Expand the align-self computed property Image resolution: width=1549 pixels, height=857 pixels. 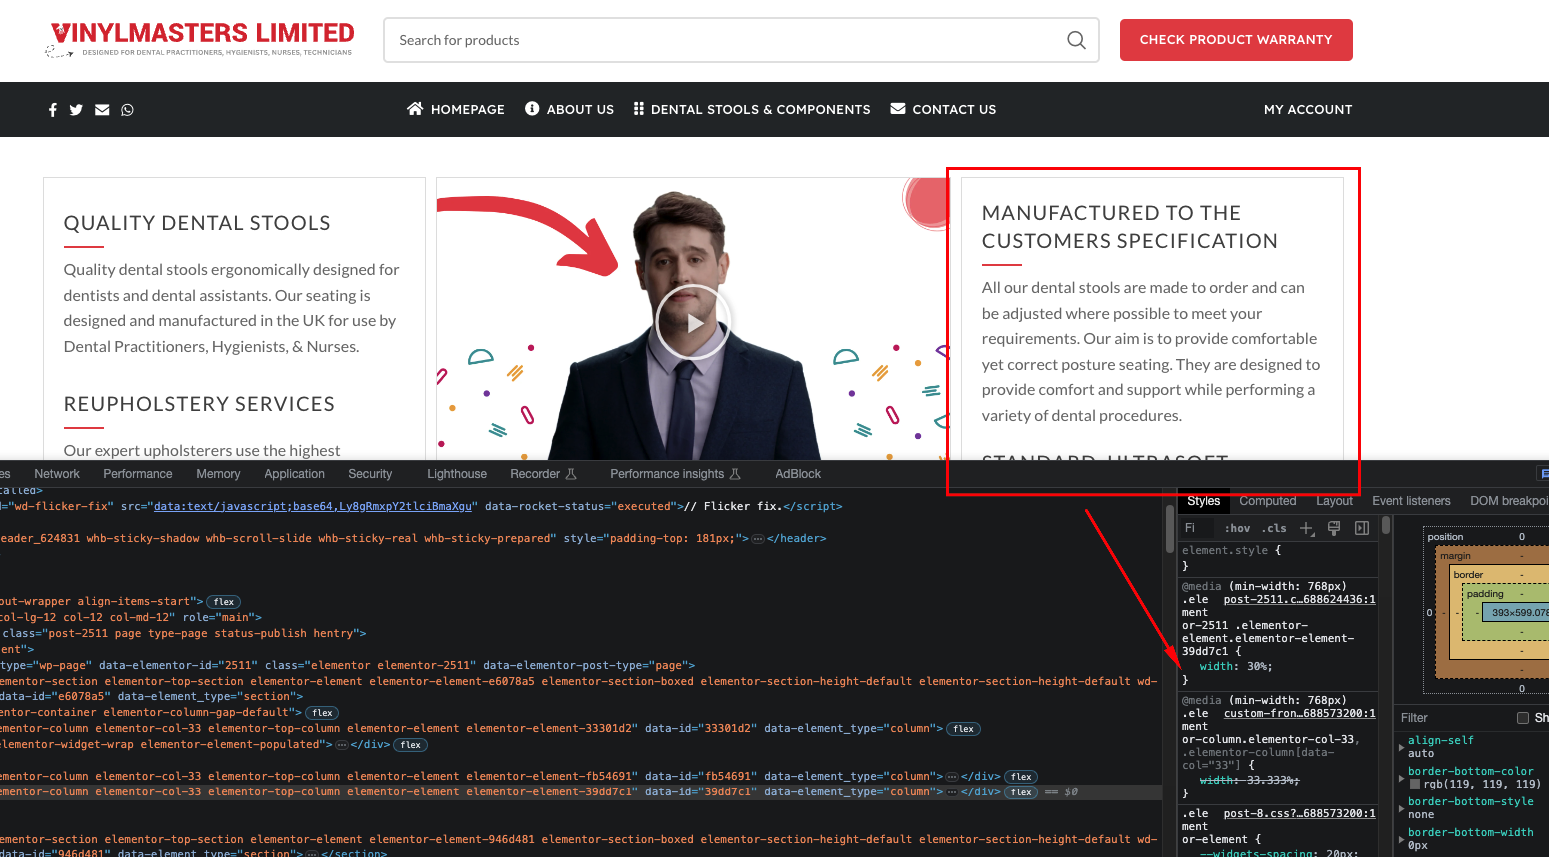[x=1401, y=747]
